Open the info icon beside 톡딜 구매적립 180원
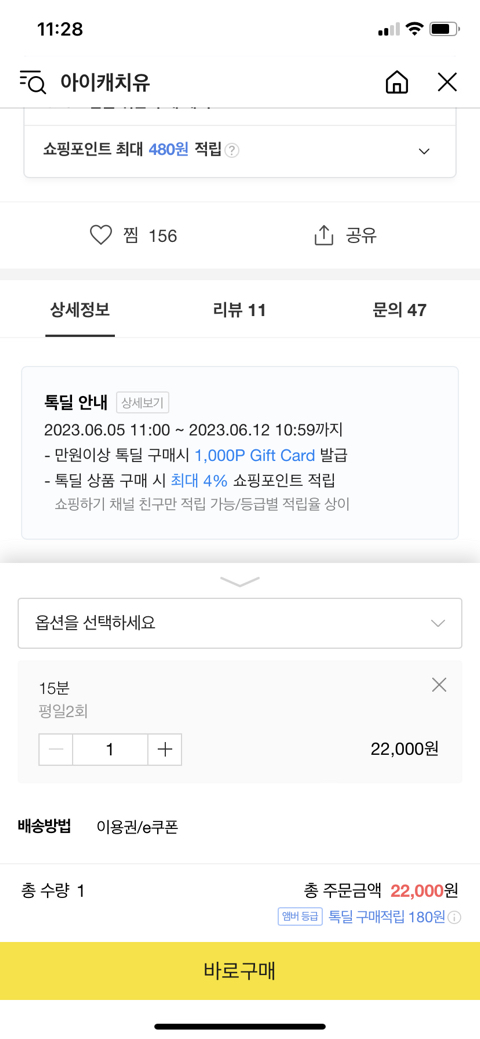 pyautogui.click(x=454, y=918)
